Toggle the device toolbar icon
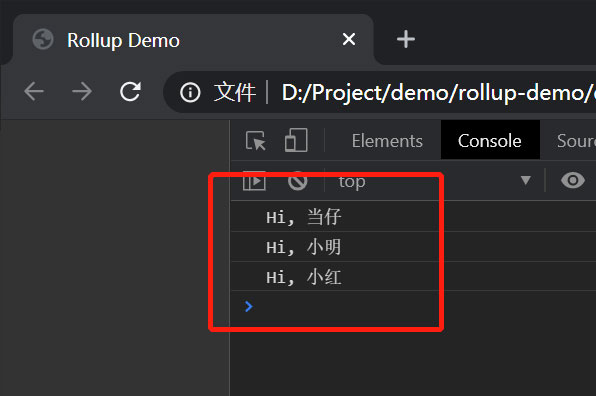Viewport: 596px width, 396px height. click(x=296, y=141)
